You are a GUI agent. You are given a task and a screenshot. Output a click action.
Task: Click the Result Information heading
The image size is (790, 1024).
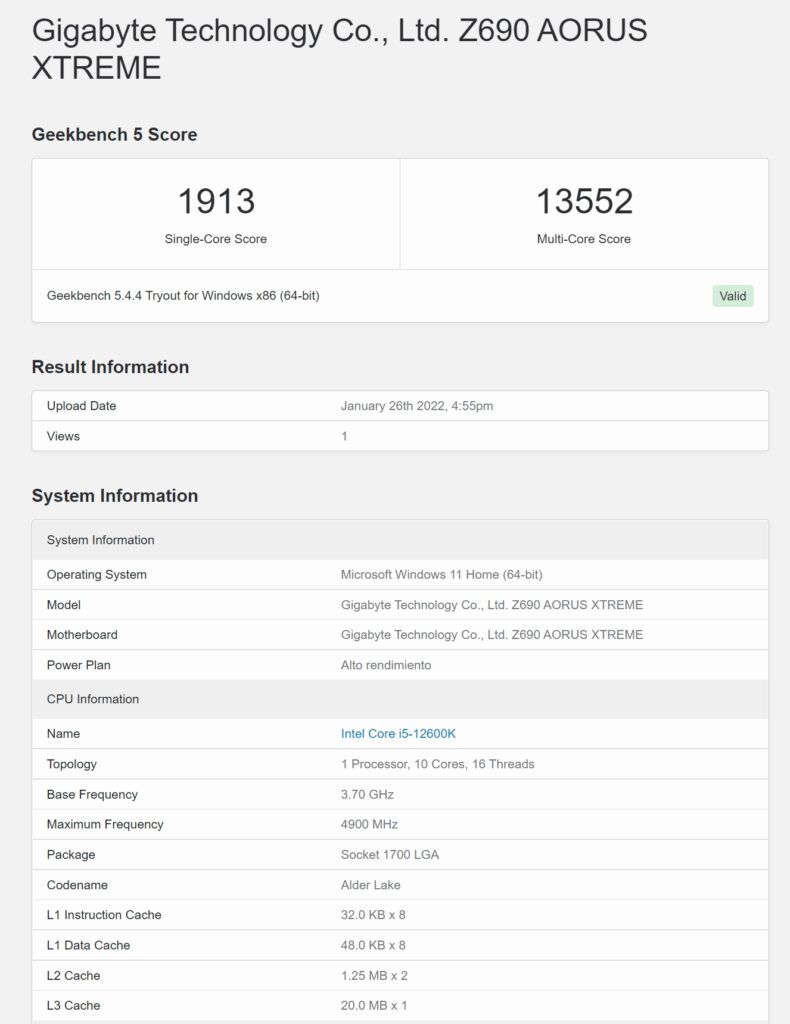110,367
